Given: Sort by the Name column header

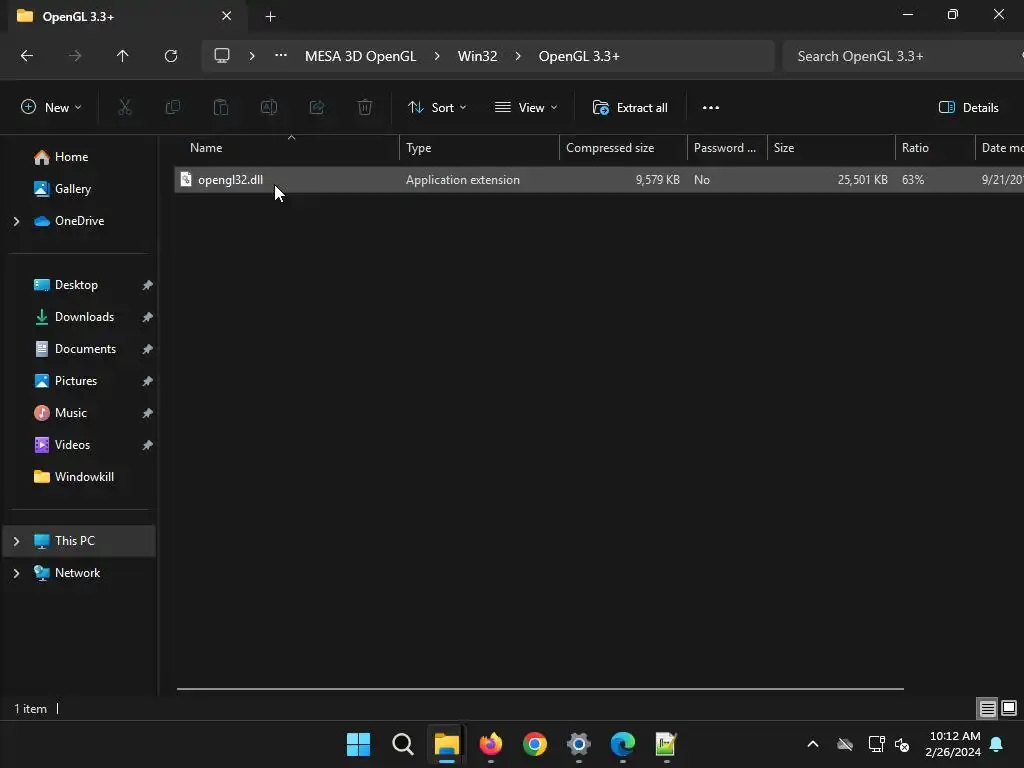Looking at the screenshot, I should tap(287, 148).
